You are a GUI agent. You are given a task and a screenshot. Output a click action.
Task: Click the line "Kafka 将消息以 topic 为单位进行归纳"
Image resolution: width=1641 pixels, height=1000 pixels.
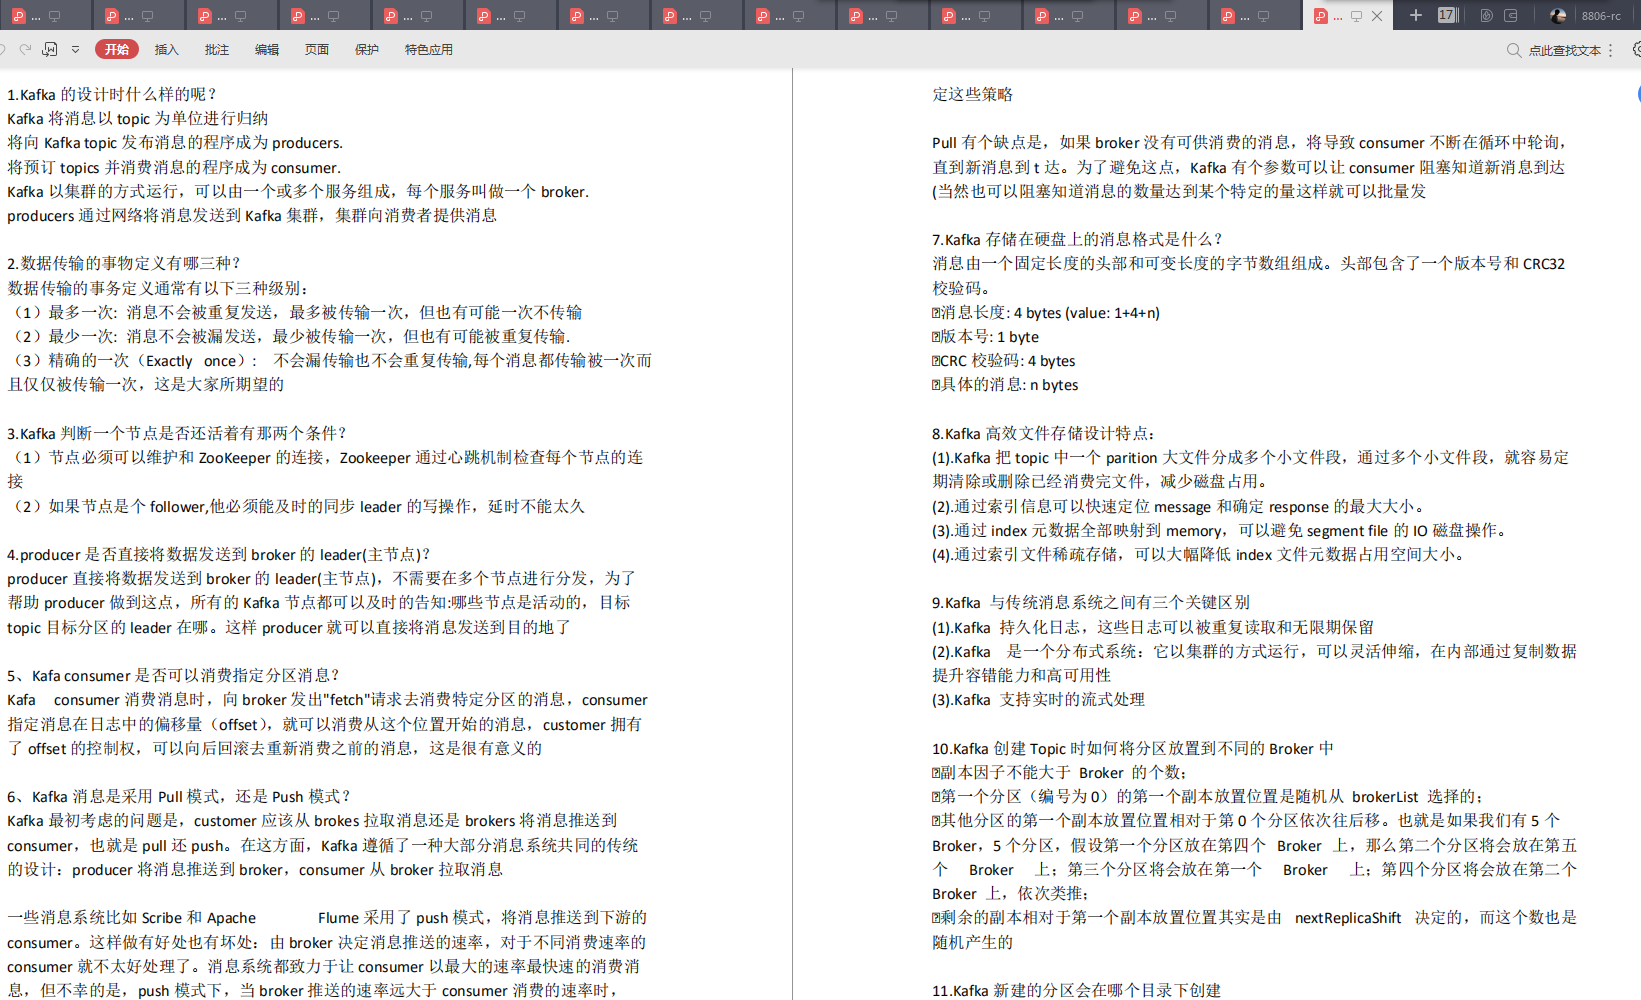click(138, 118)
